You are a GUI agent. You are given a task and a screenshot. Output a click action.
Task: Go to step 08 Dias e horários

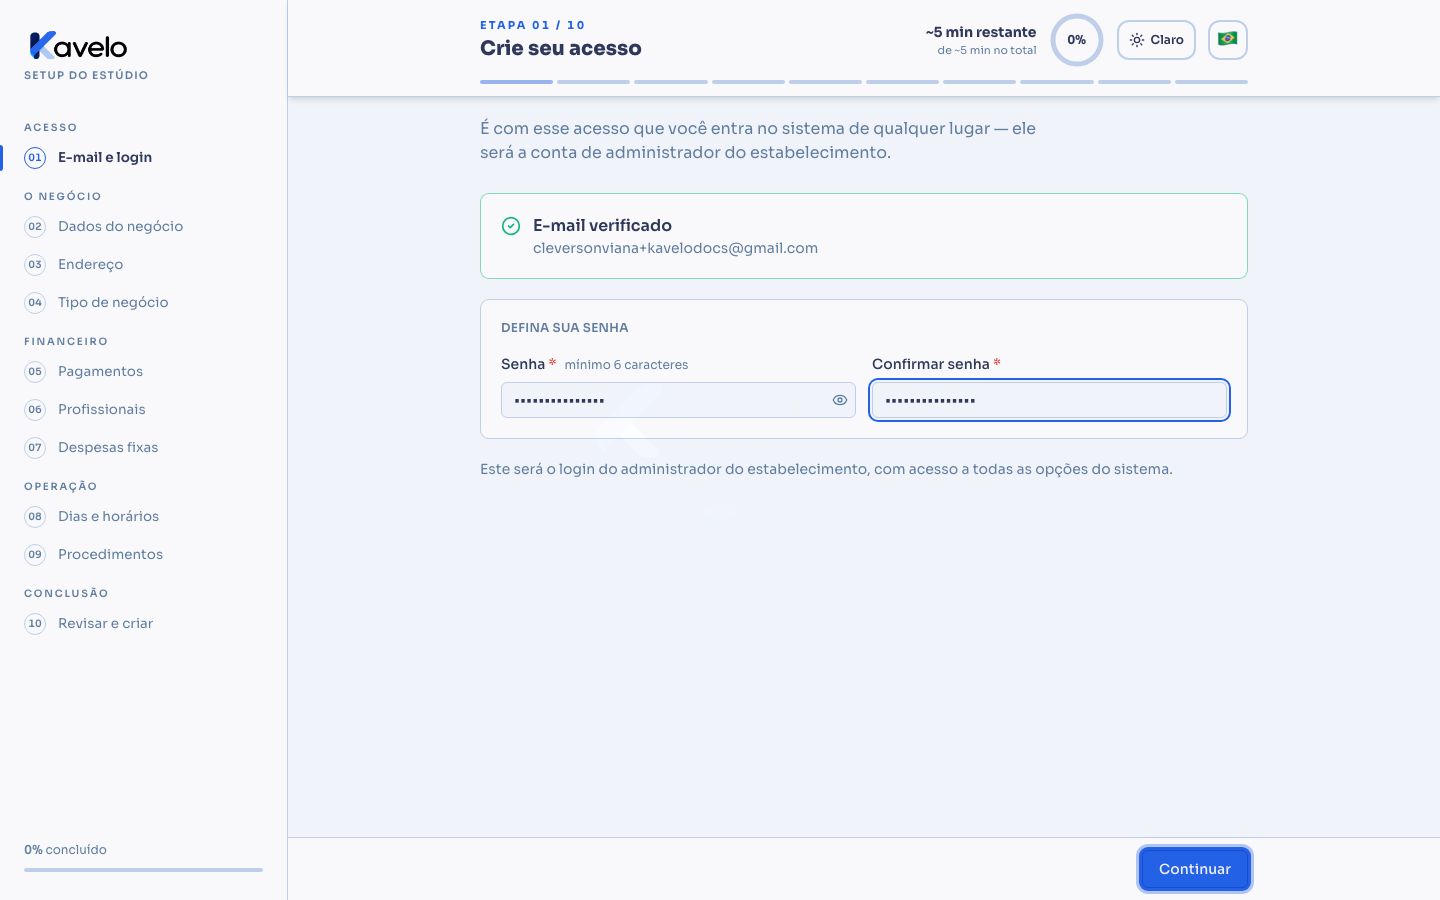[143, 516]
